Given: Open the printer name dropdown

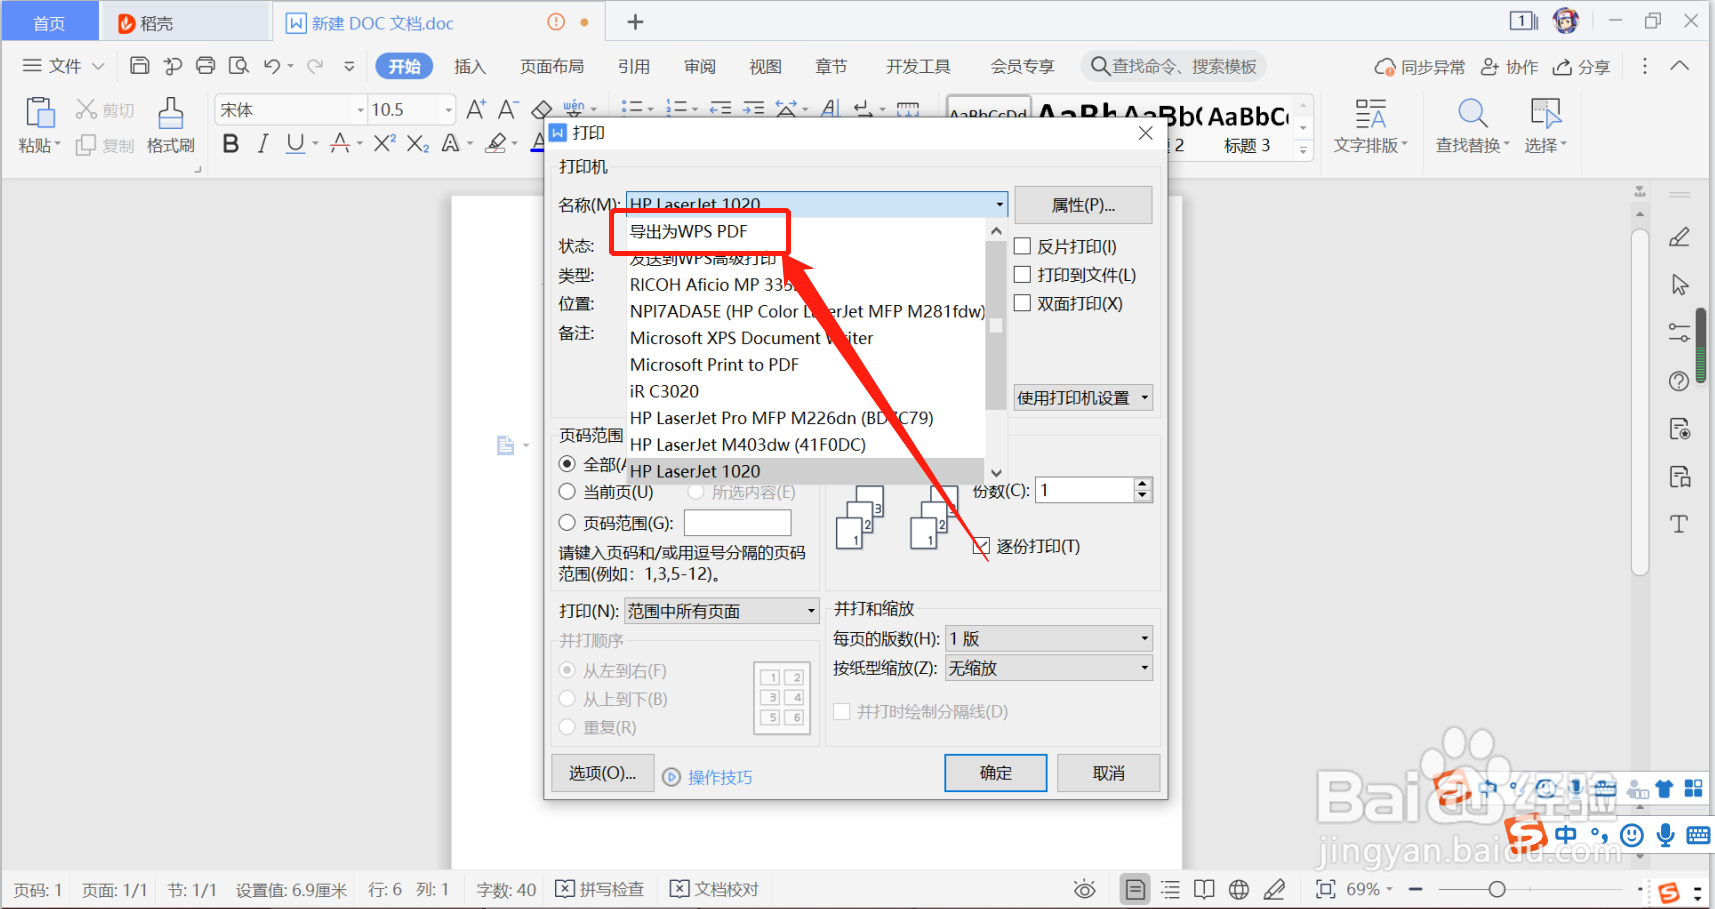Looking at the screenshot, I should click(998, 204).
